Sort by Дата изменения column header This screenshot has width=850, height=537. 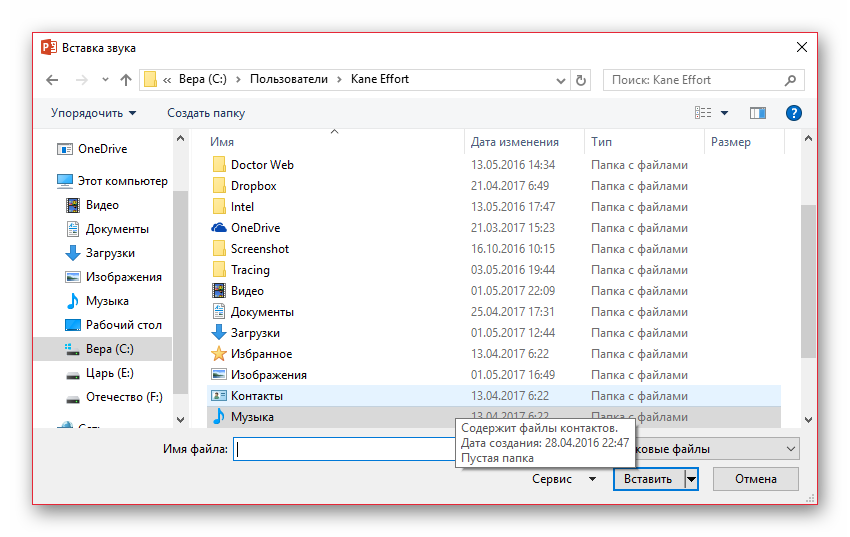[x=514, y=142]
